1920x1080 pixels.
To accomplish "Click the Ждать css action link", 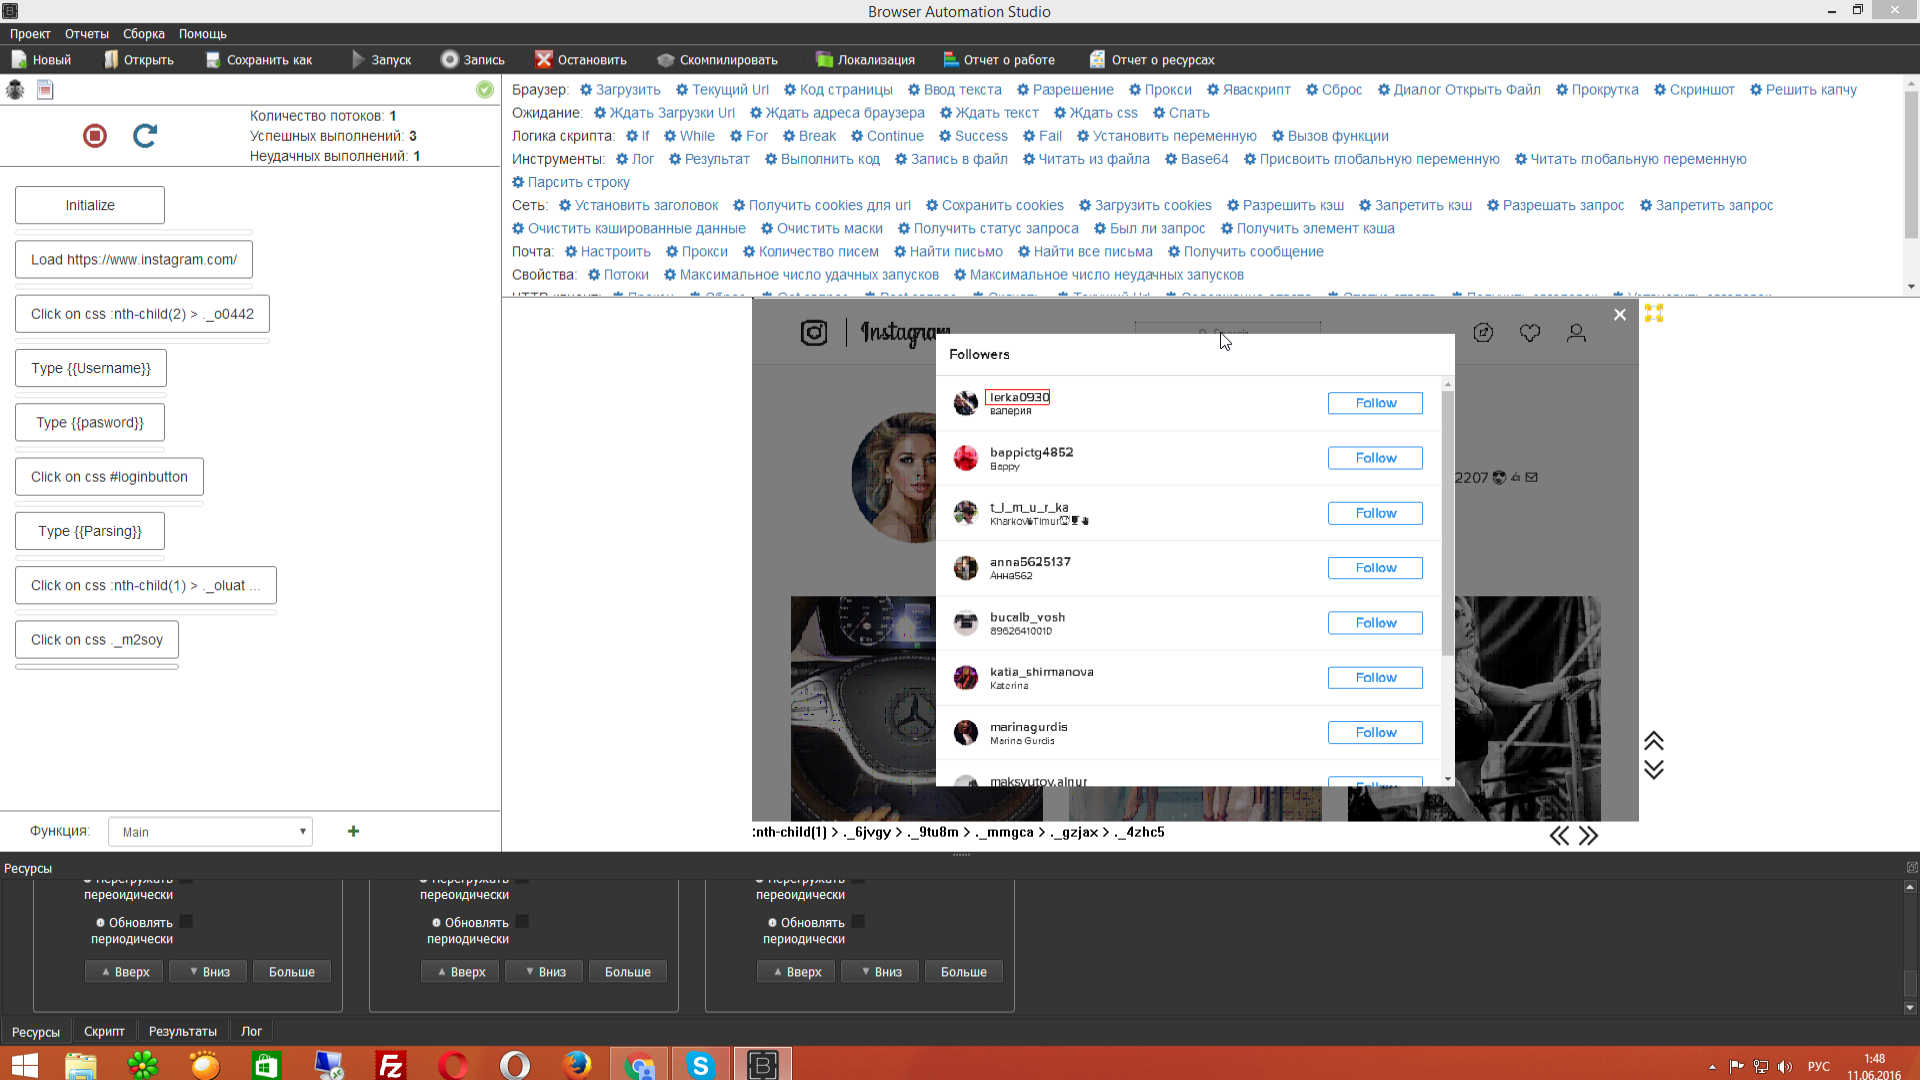I will (1102, 113).
